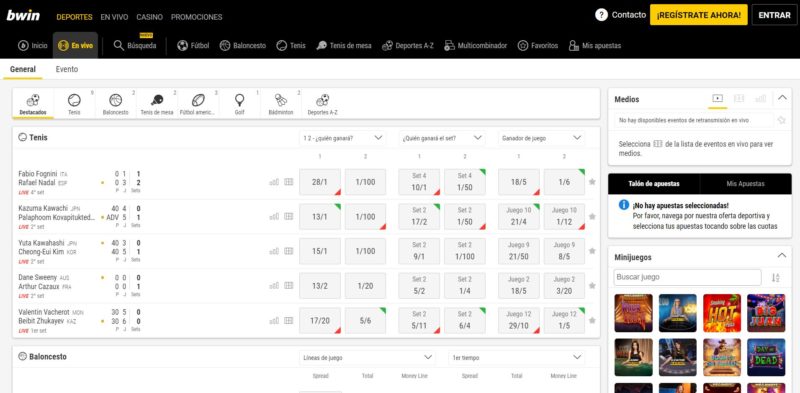Sort the Minijuegos list

pyautogui.click(x=776, y=278)
